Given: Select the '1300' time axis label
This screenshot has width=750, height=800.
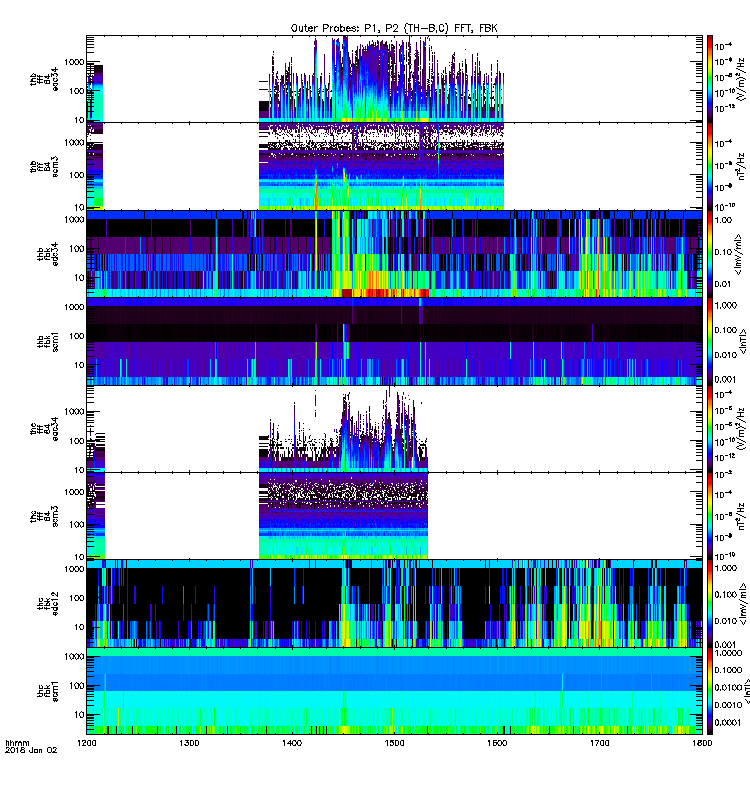Looking at the screenshot, I should tap(189, 743).
